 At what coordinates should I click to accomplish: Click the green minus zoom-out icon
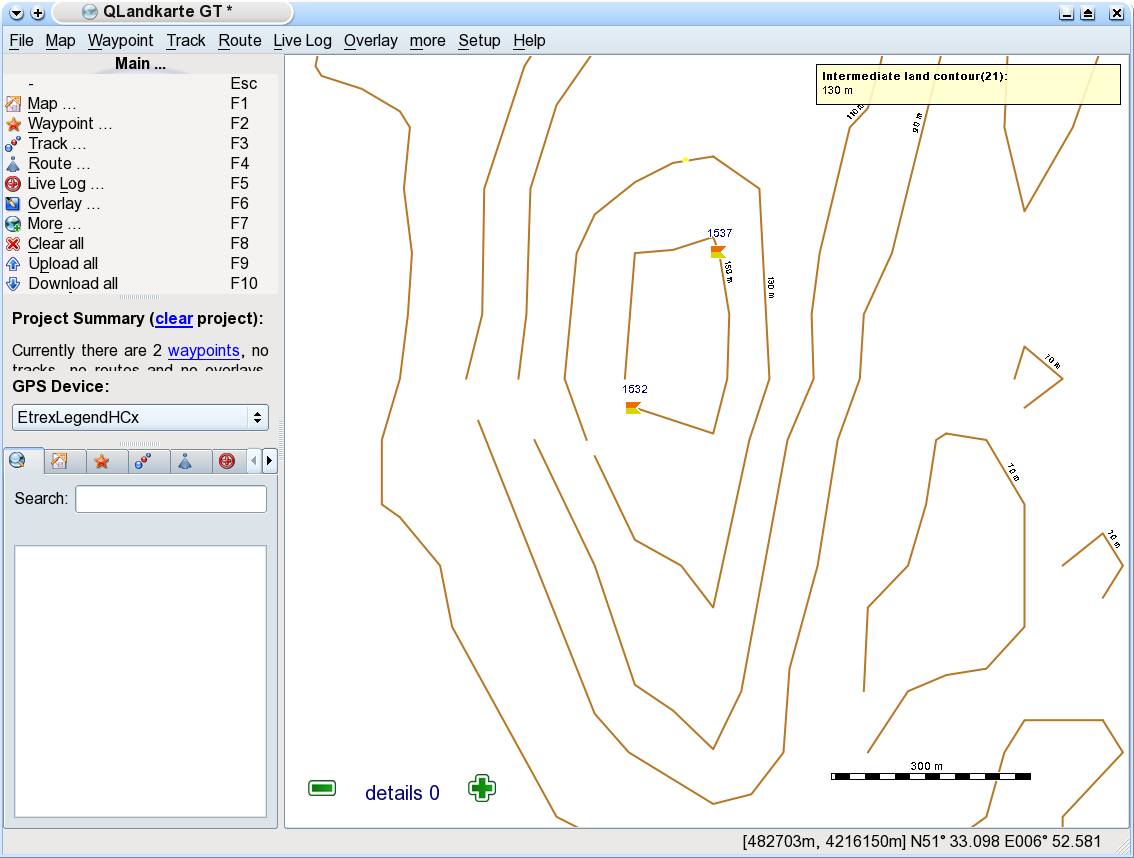point(322,788)
